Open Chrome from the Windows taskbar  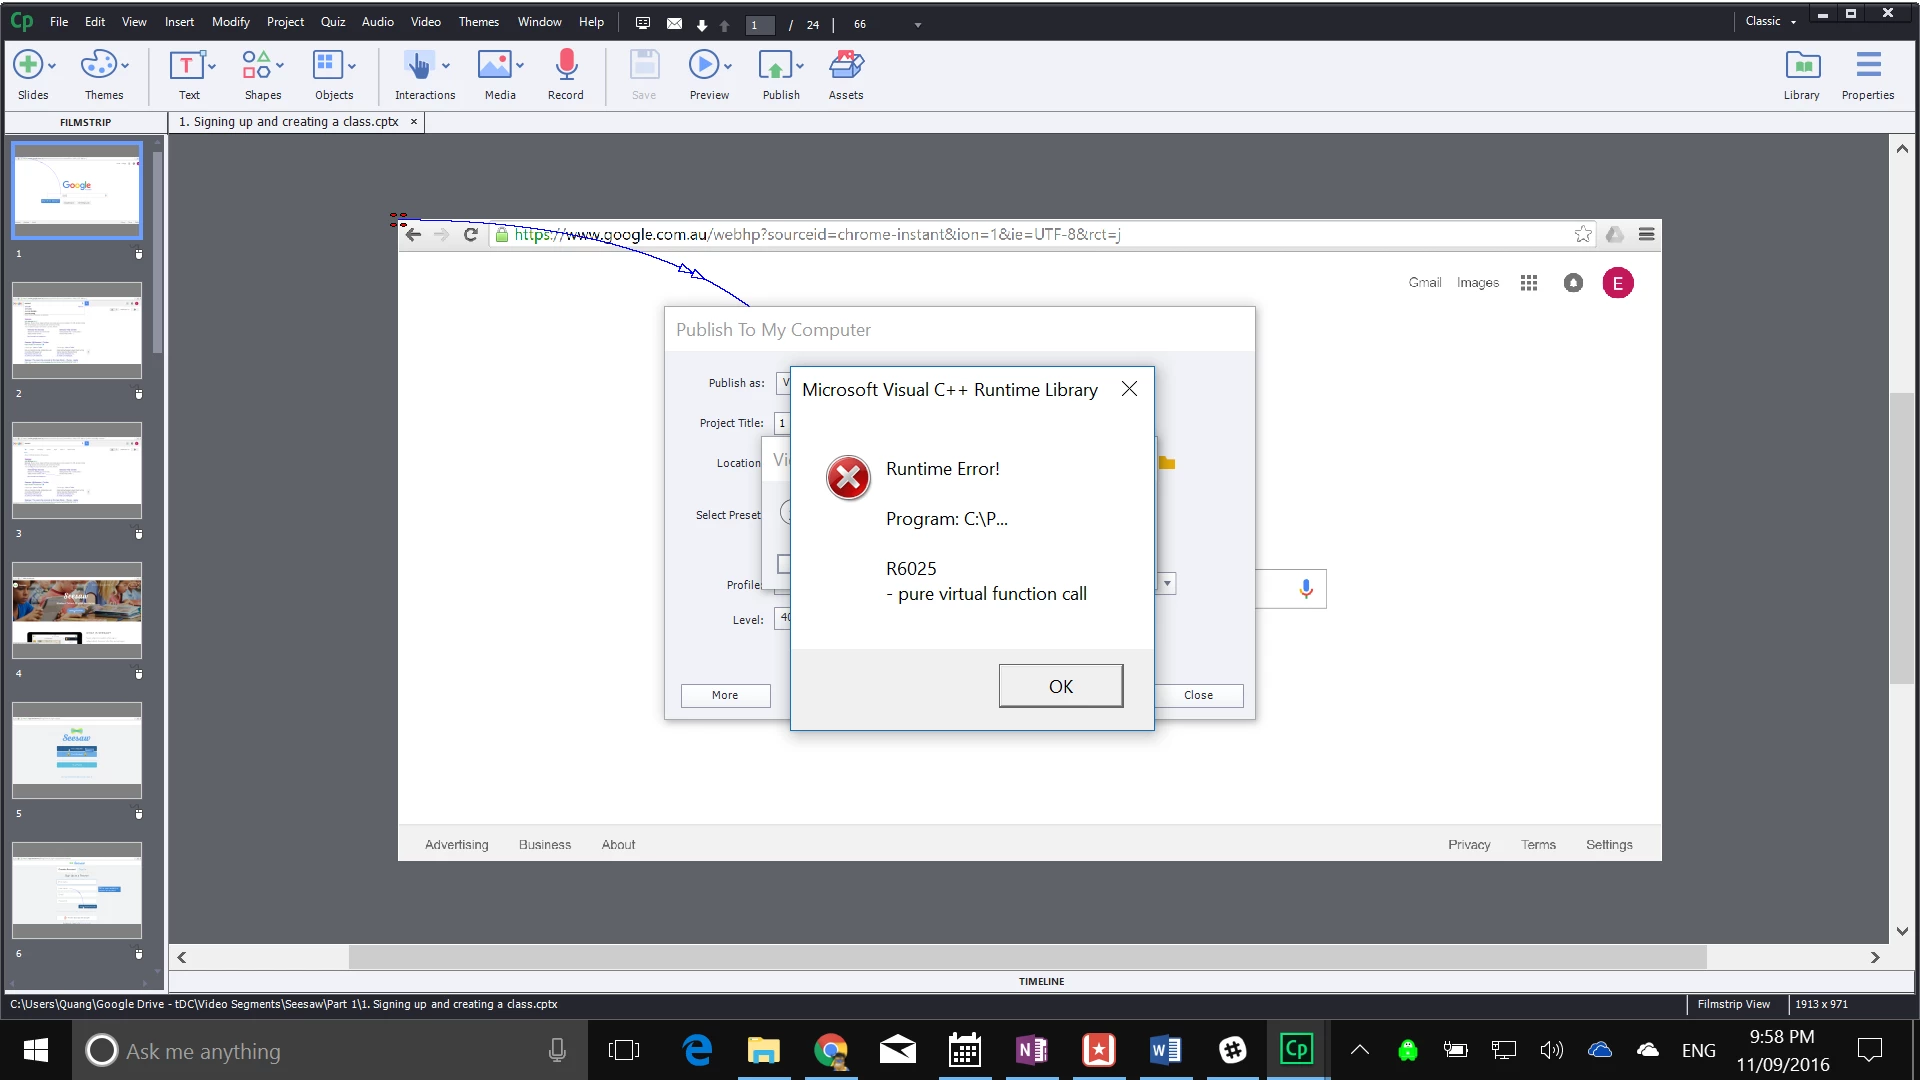[x=830, y=1050]
